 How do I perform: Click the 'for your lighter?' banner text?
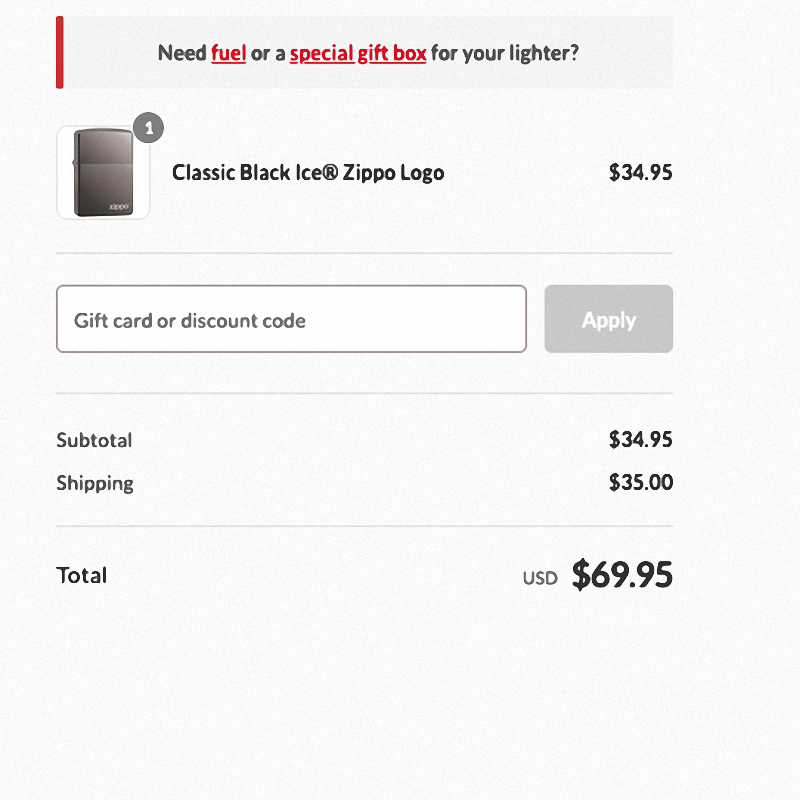tap(505, 54)
